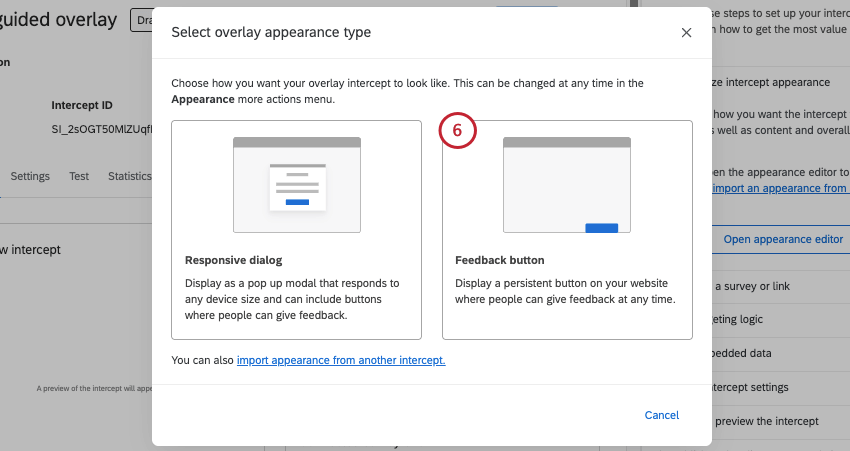The width and height of the screenshot is (850, 451).
Task: Close the overlay appearance type dialog
Action: (686, 33)
